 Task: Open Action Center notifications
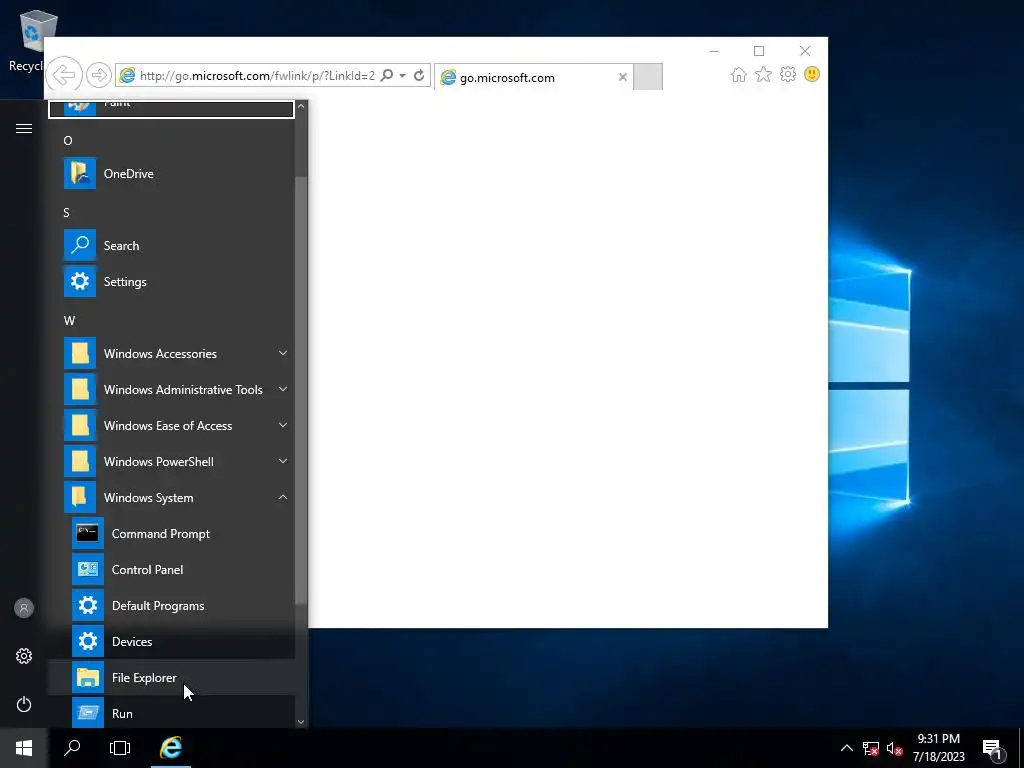point(992,748)
